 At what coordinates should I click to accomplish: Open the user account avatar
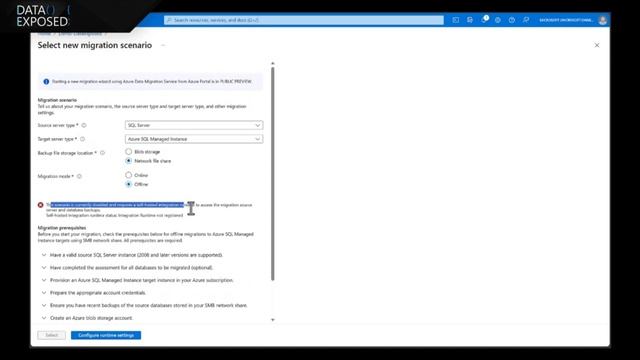602,20
